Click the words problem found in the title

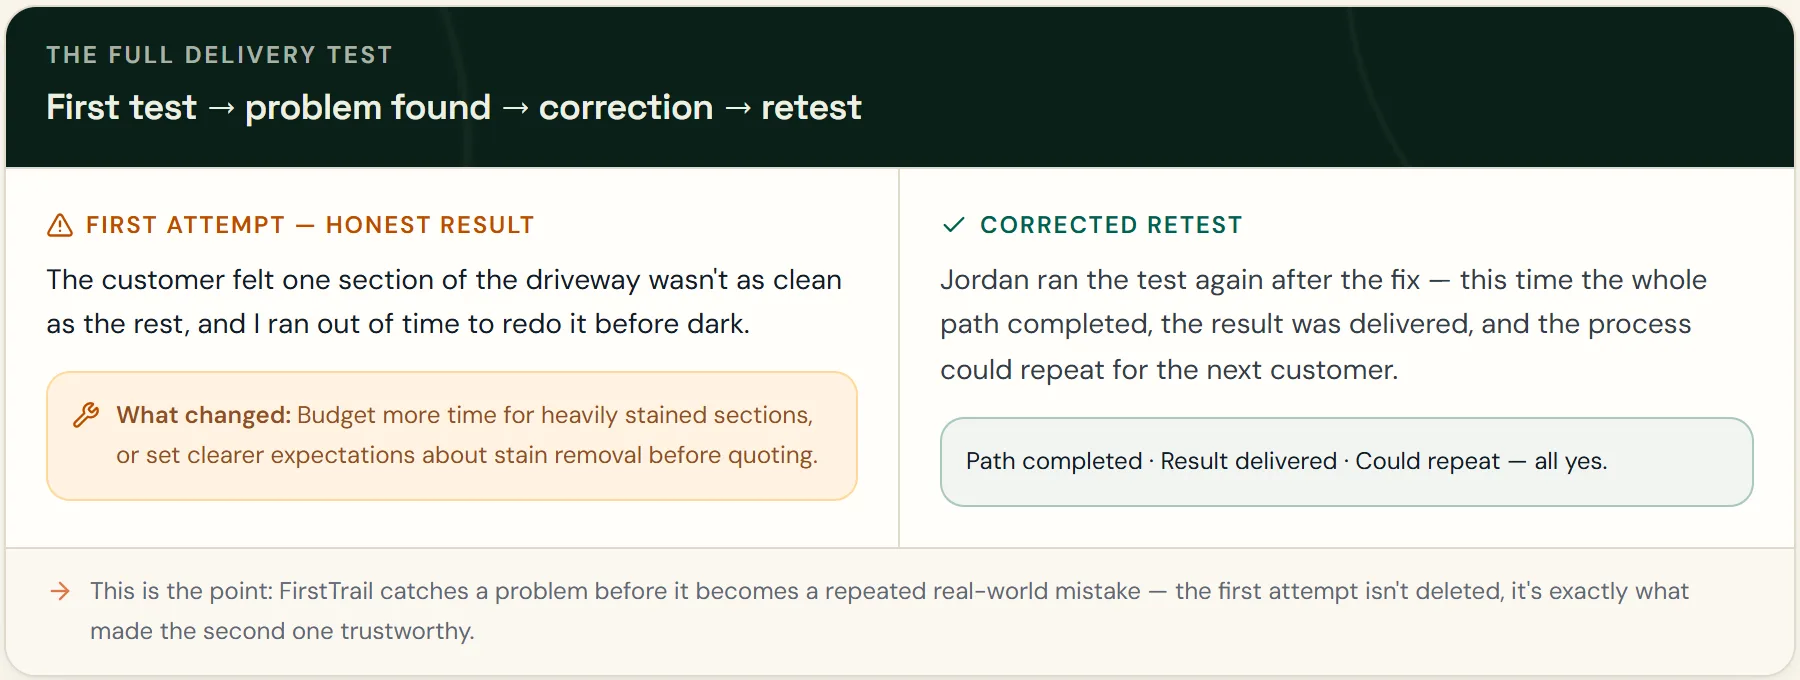click(368, 107)
